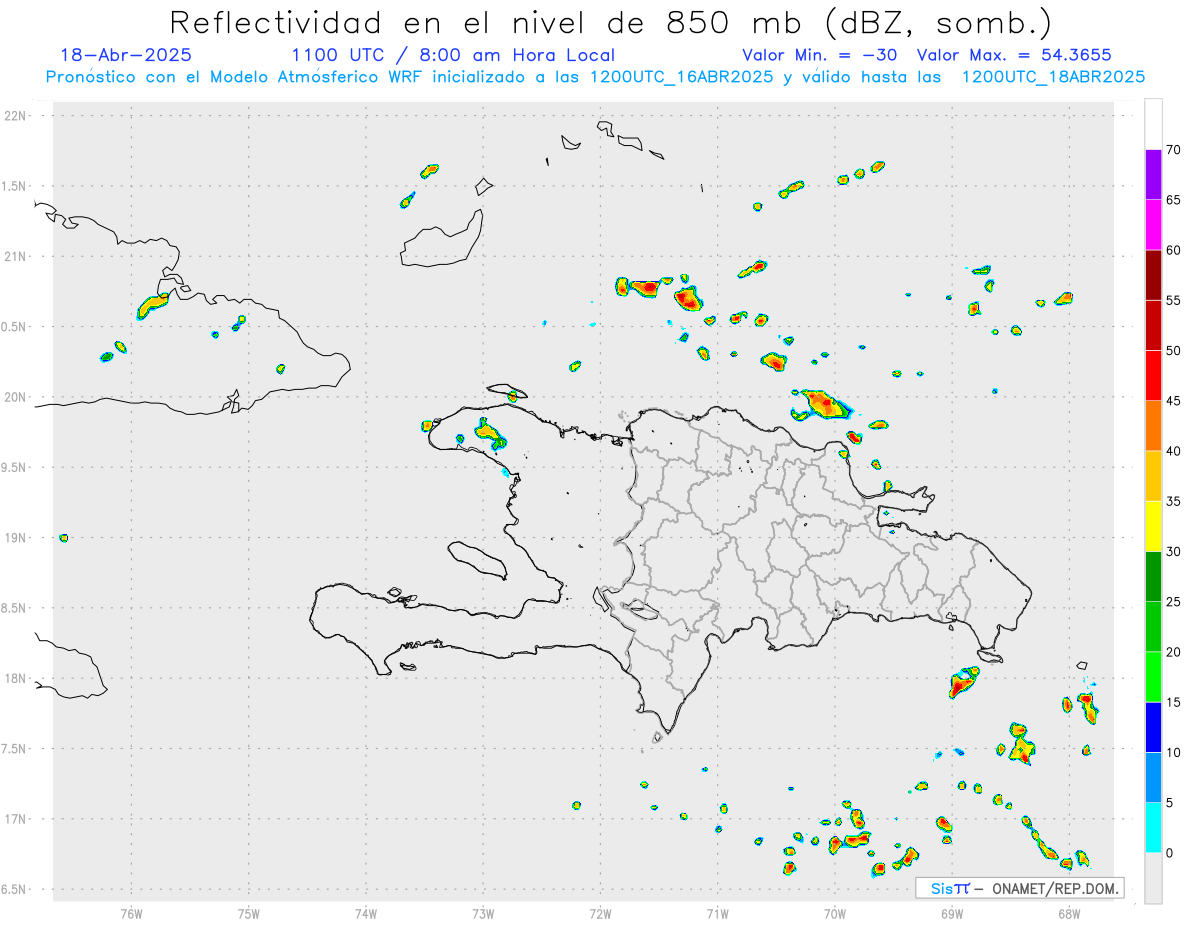
Task: Select the cyan 0–5 dBZ legend swatch
Action: 1153,828
